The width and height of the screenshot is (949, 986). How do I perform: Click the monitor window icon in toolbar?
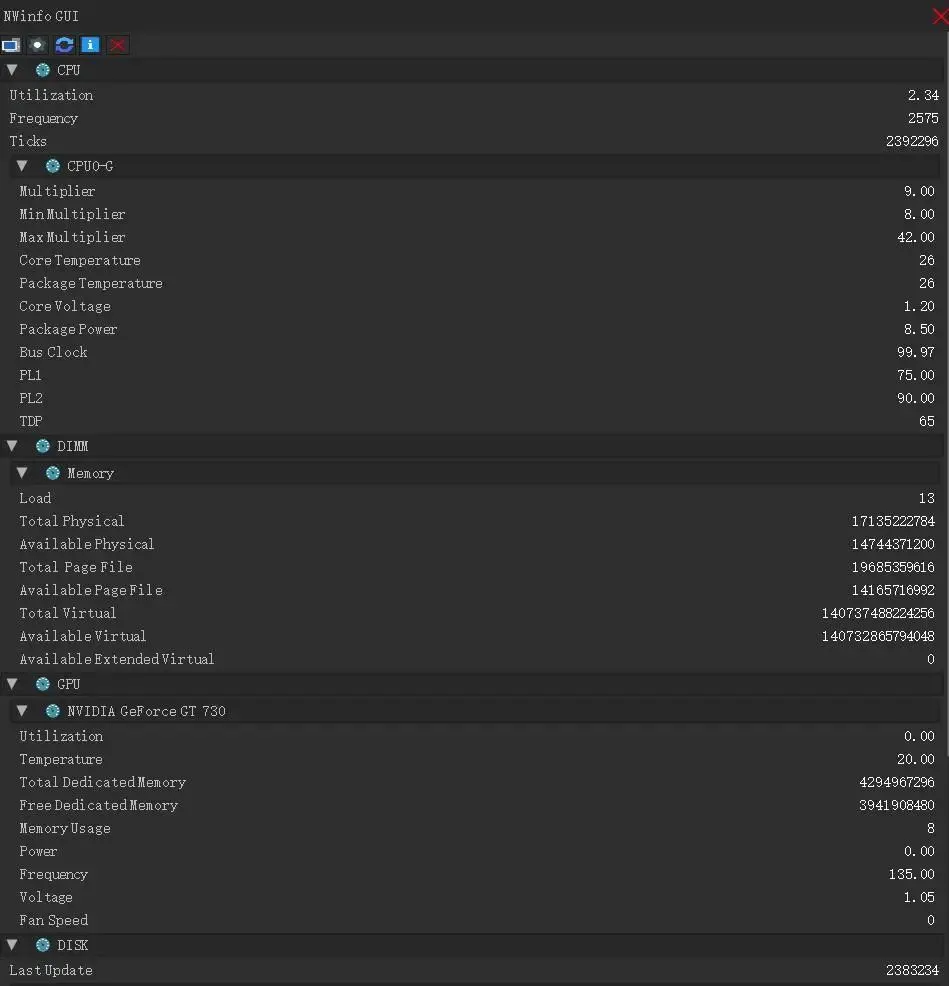tap(11, 45)
